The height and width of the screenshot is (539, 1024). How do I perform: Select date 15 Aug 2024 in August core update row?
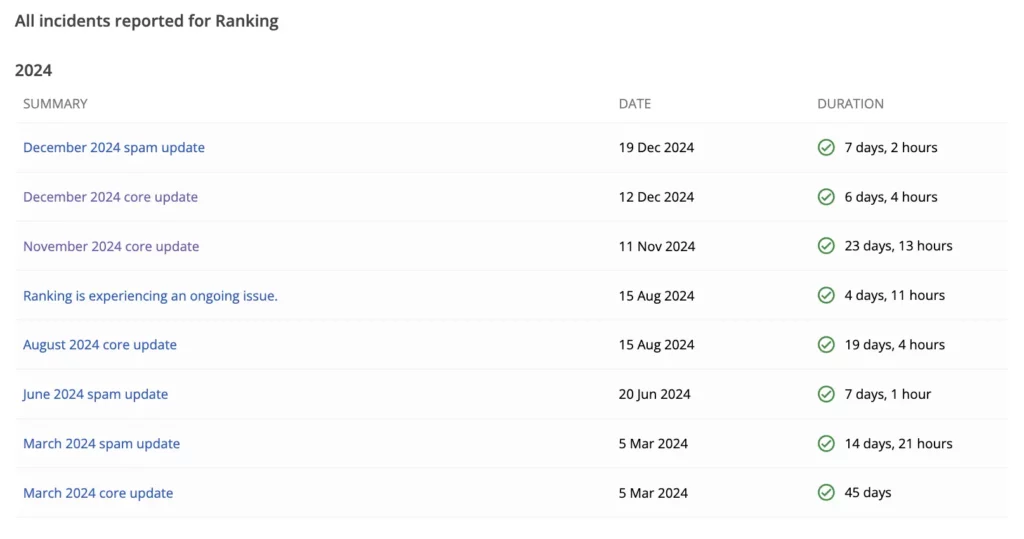pos(656,345)
